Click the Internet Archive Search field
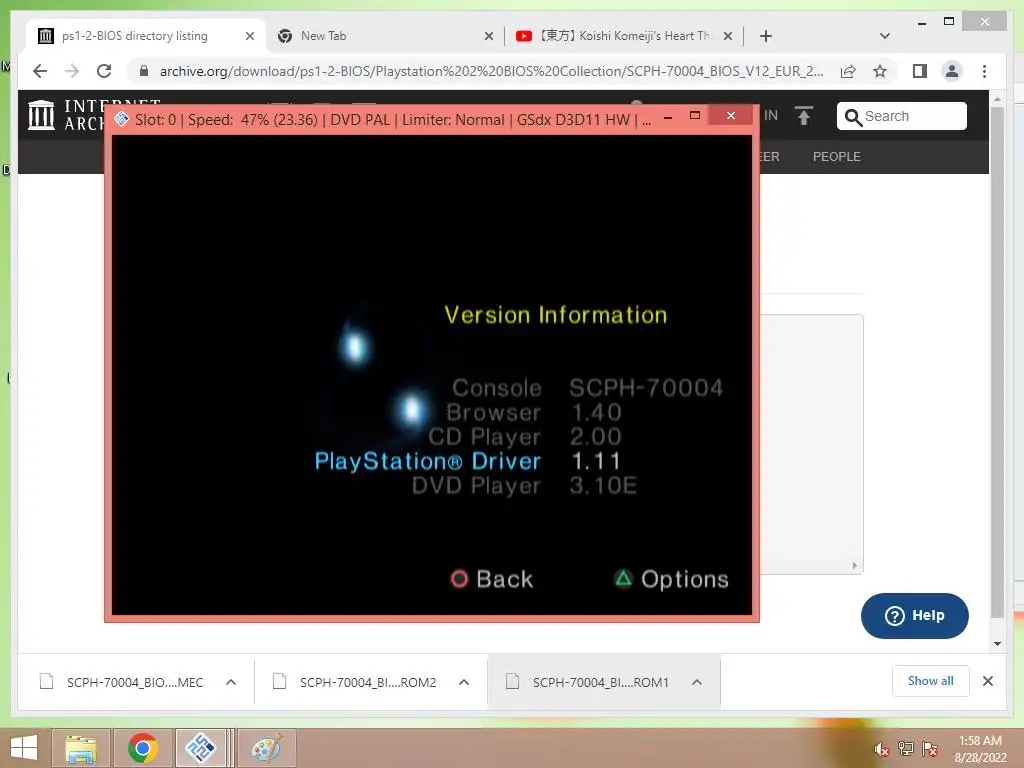Viewport: 1024px width, 768px height. click(901, 116)
